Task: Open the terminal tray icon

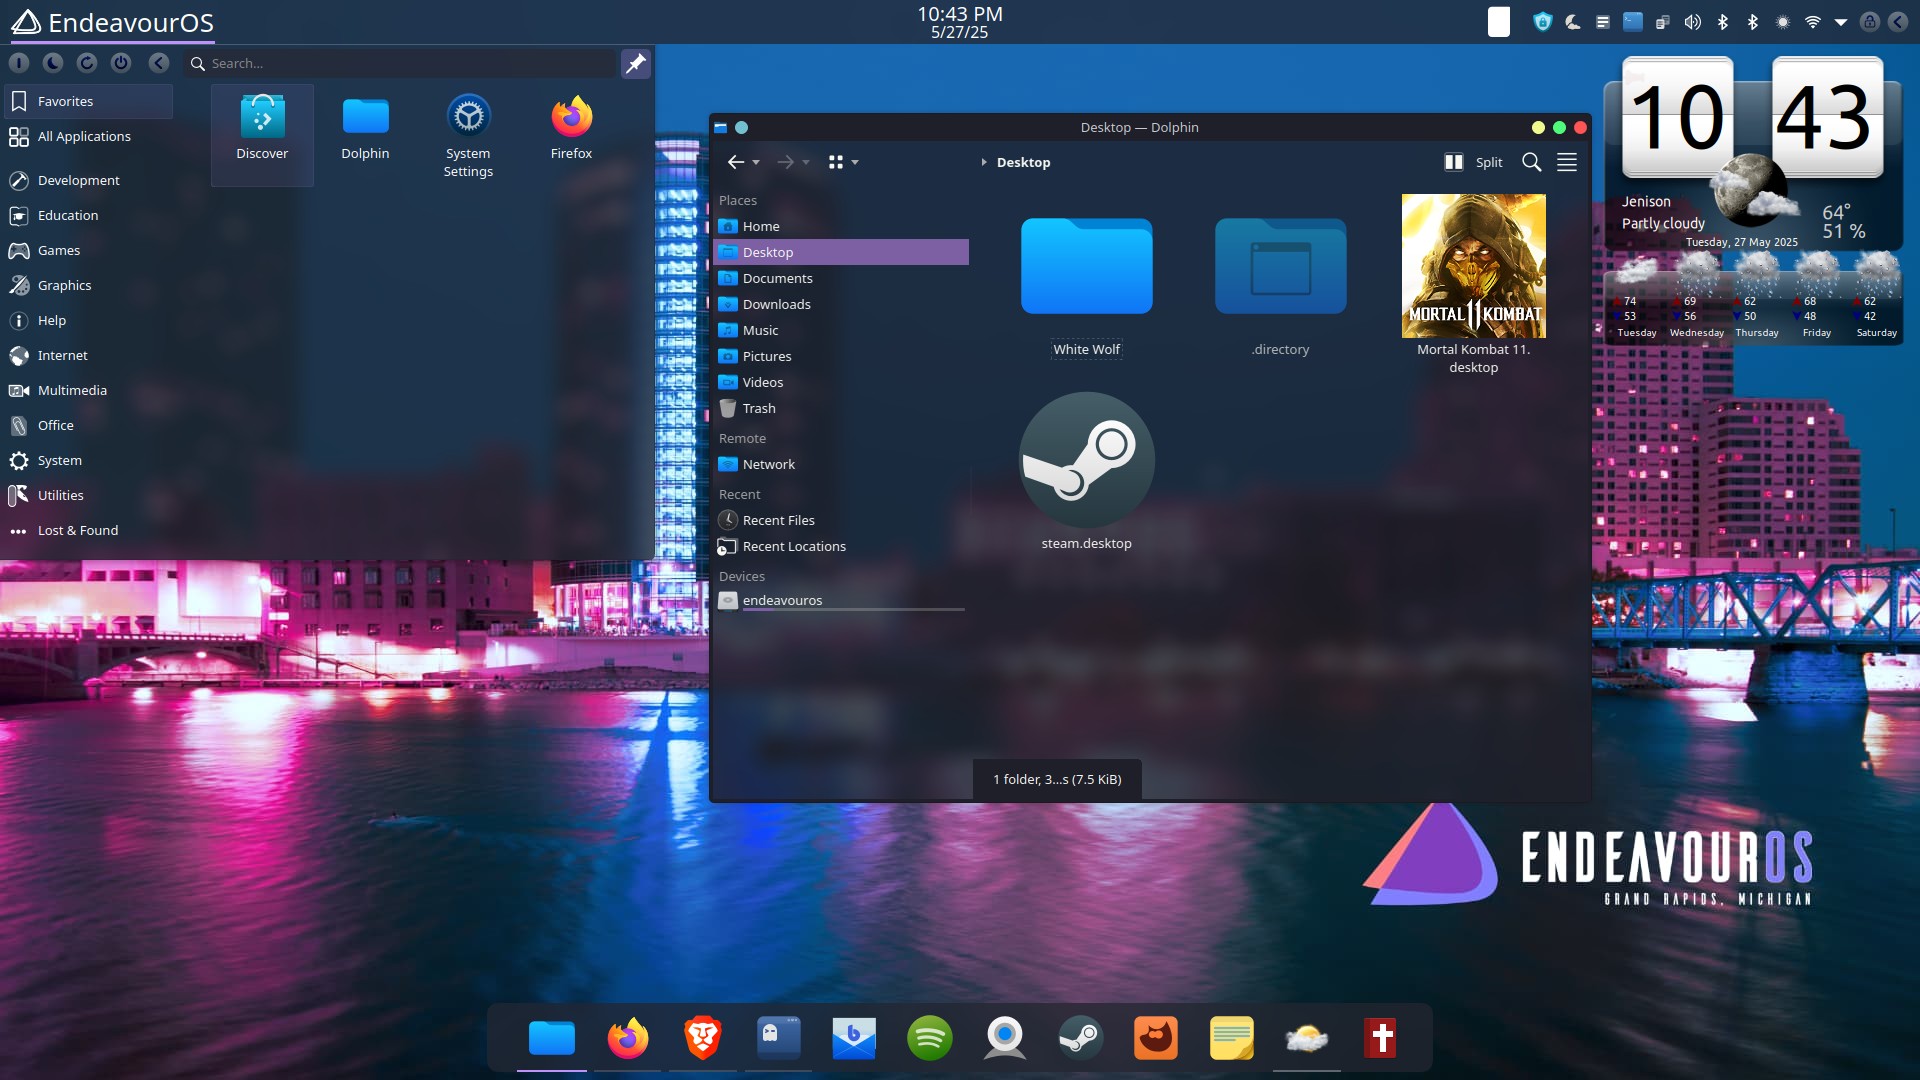Action: click(x=1633, y=22)
